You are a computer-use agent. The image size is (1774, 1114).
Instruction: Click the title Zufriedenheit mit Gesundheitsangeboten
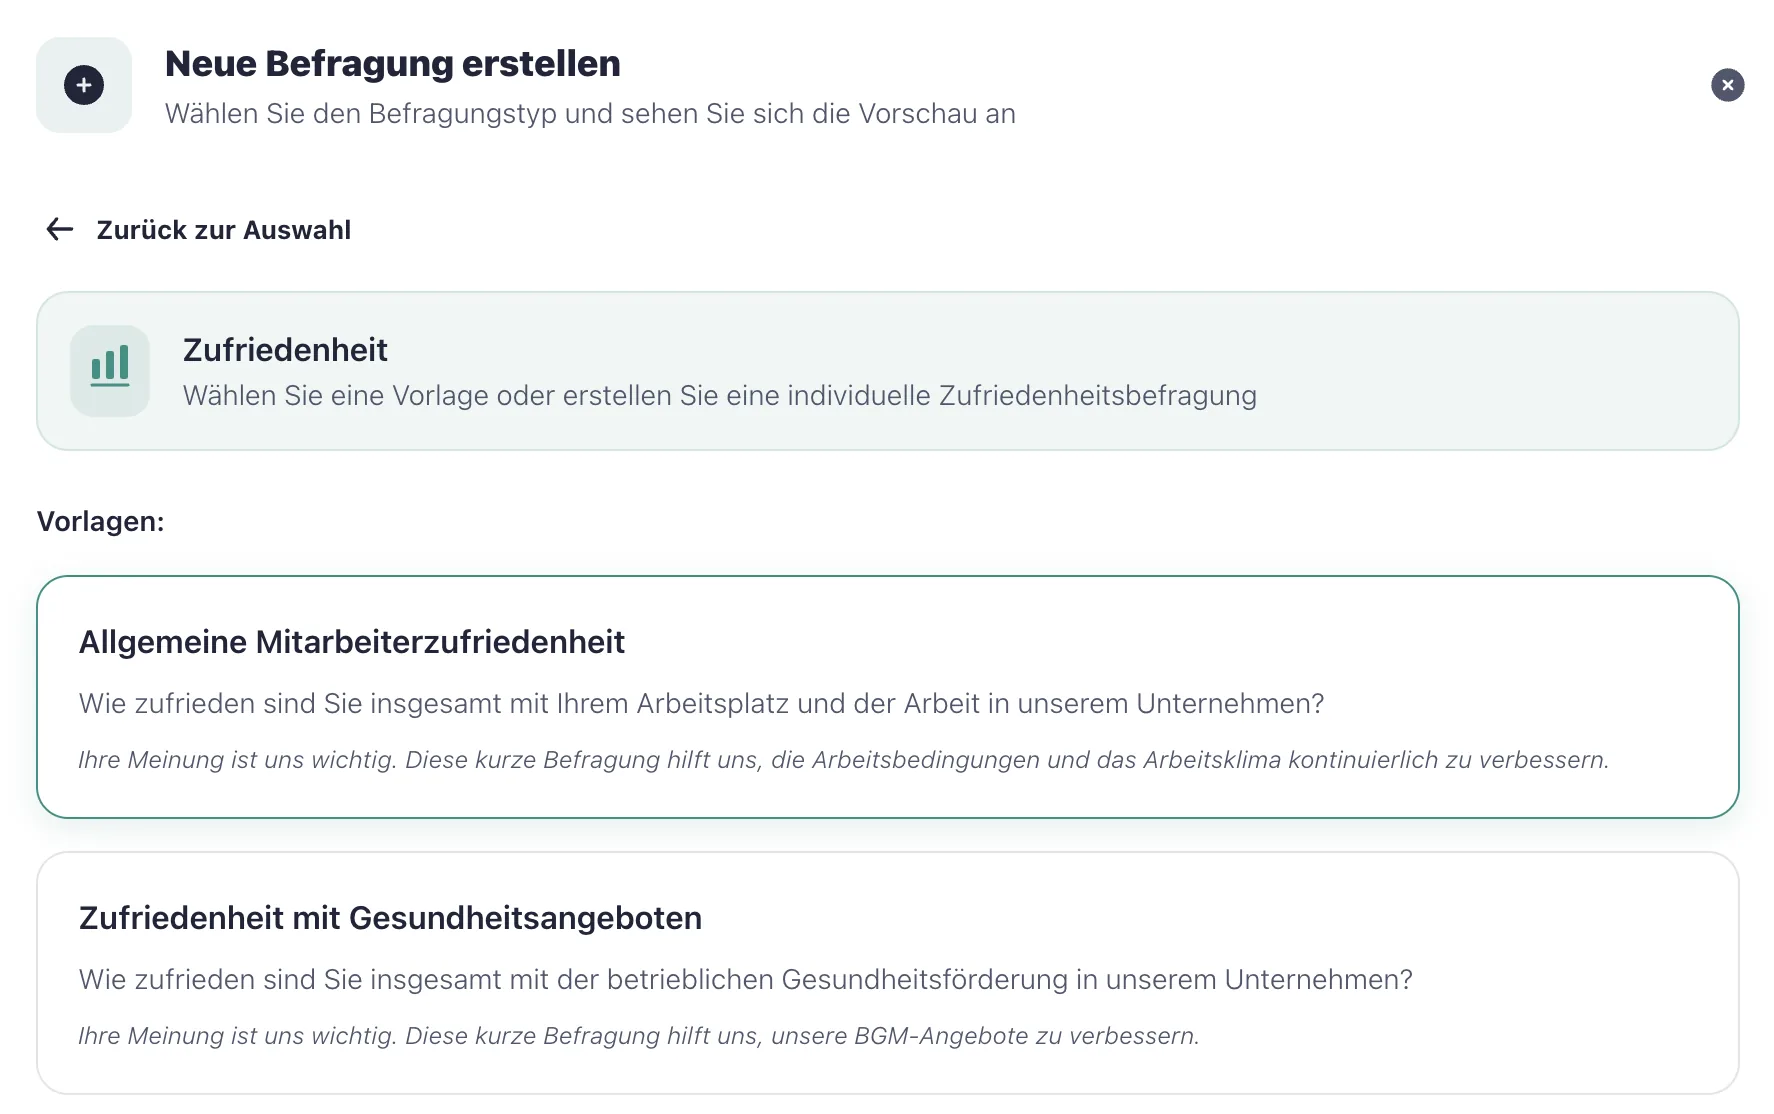390,917
